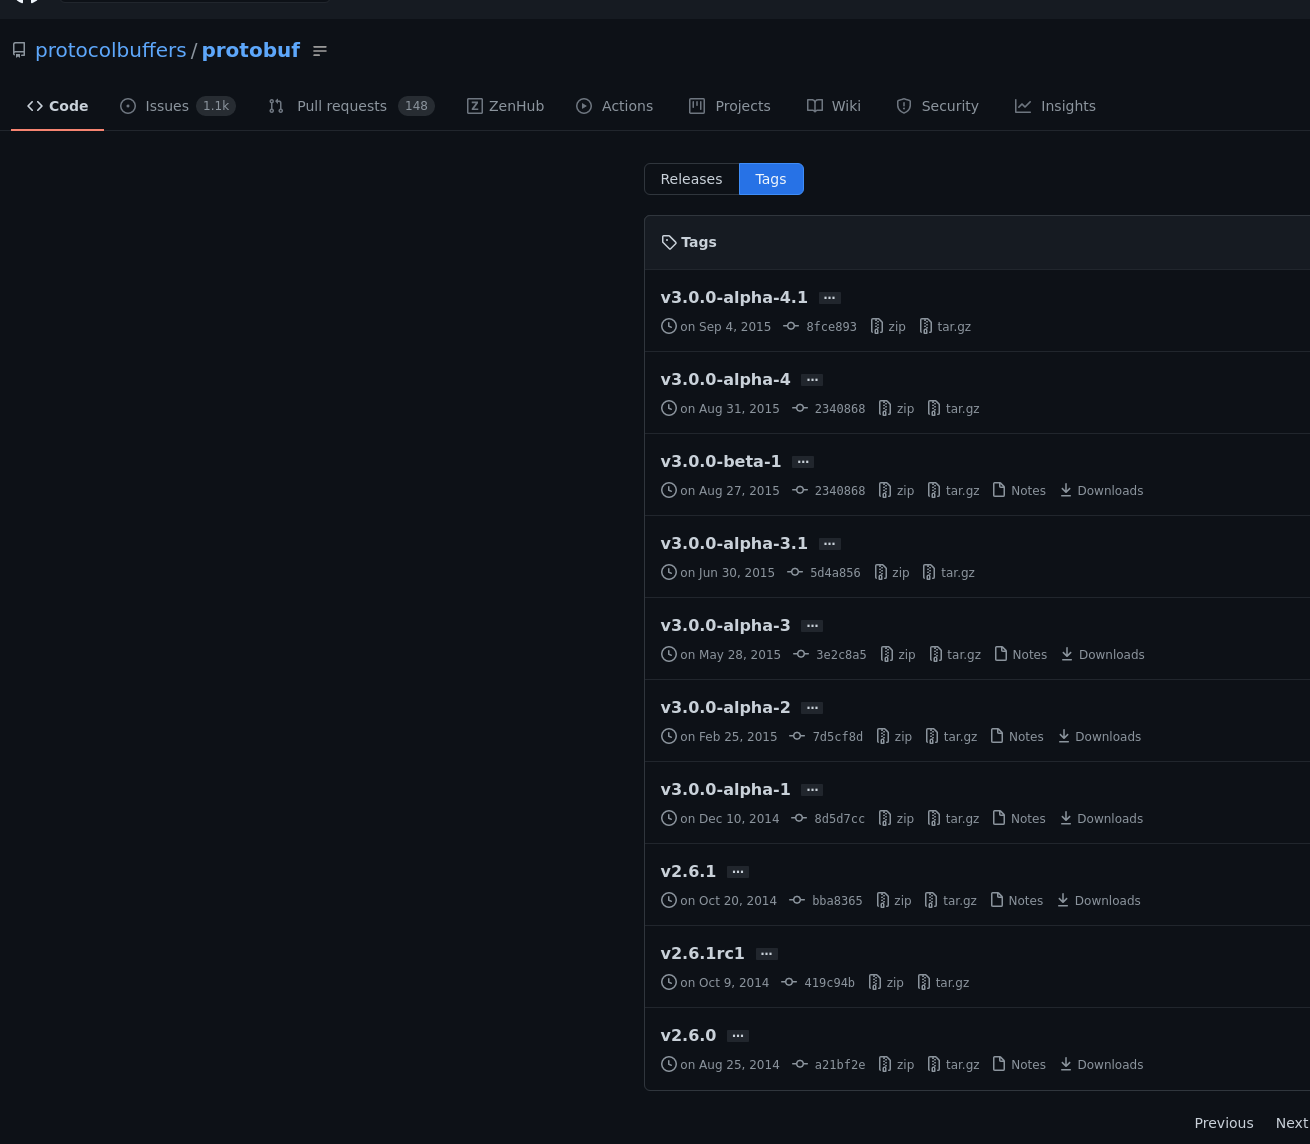
Task: Open tag v3.0.0-alpha-3.1
Action: [x=734, y=543]
